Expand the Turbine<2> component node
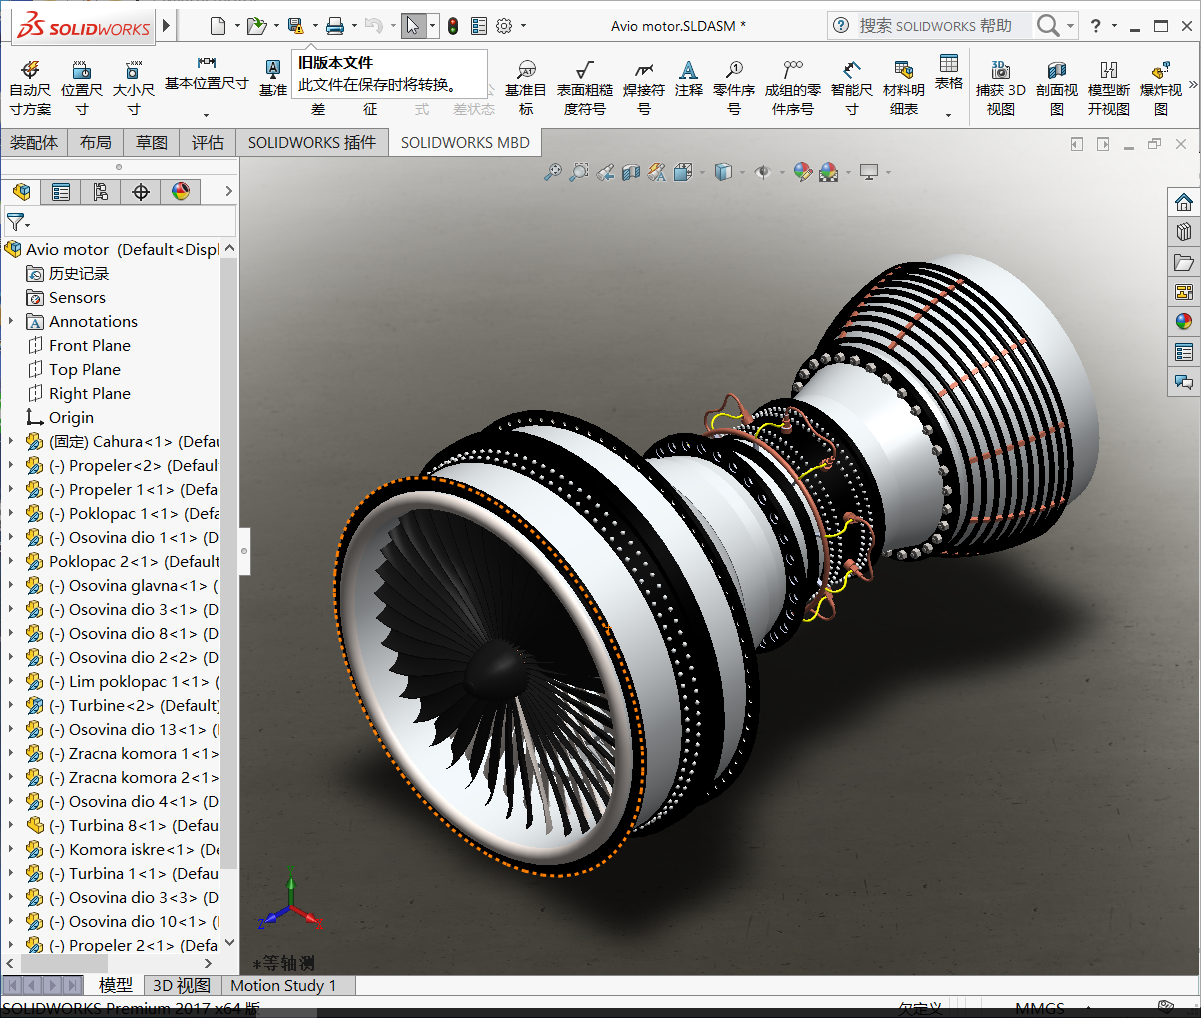This screenshot has height=1018, width=1201. (11, 706)
